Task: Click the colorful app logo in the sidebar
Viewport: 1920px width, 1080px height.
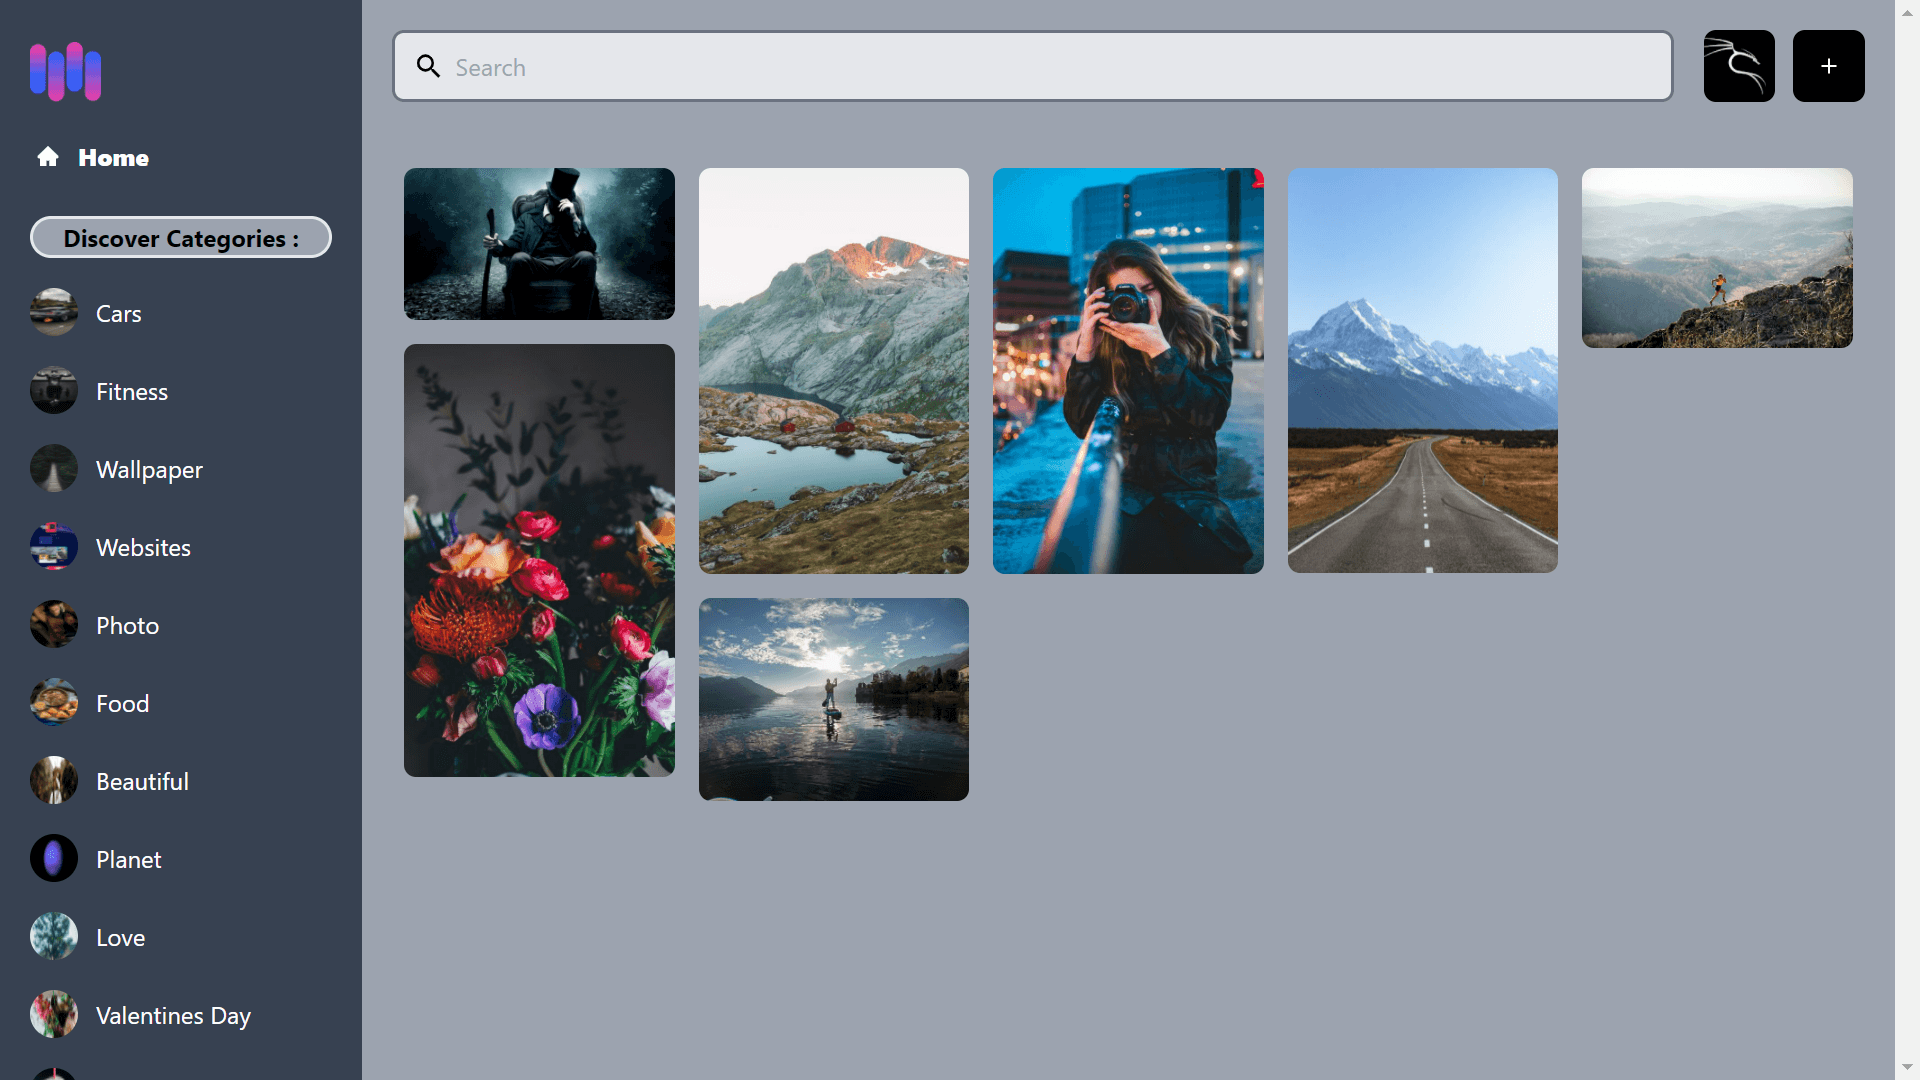Action: click(66, 71)
